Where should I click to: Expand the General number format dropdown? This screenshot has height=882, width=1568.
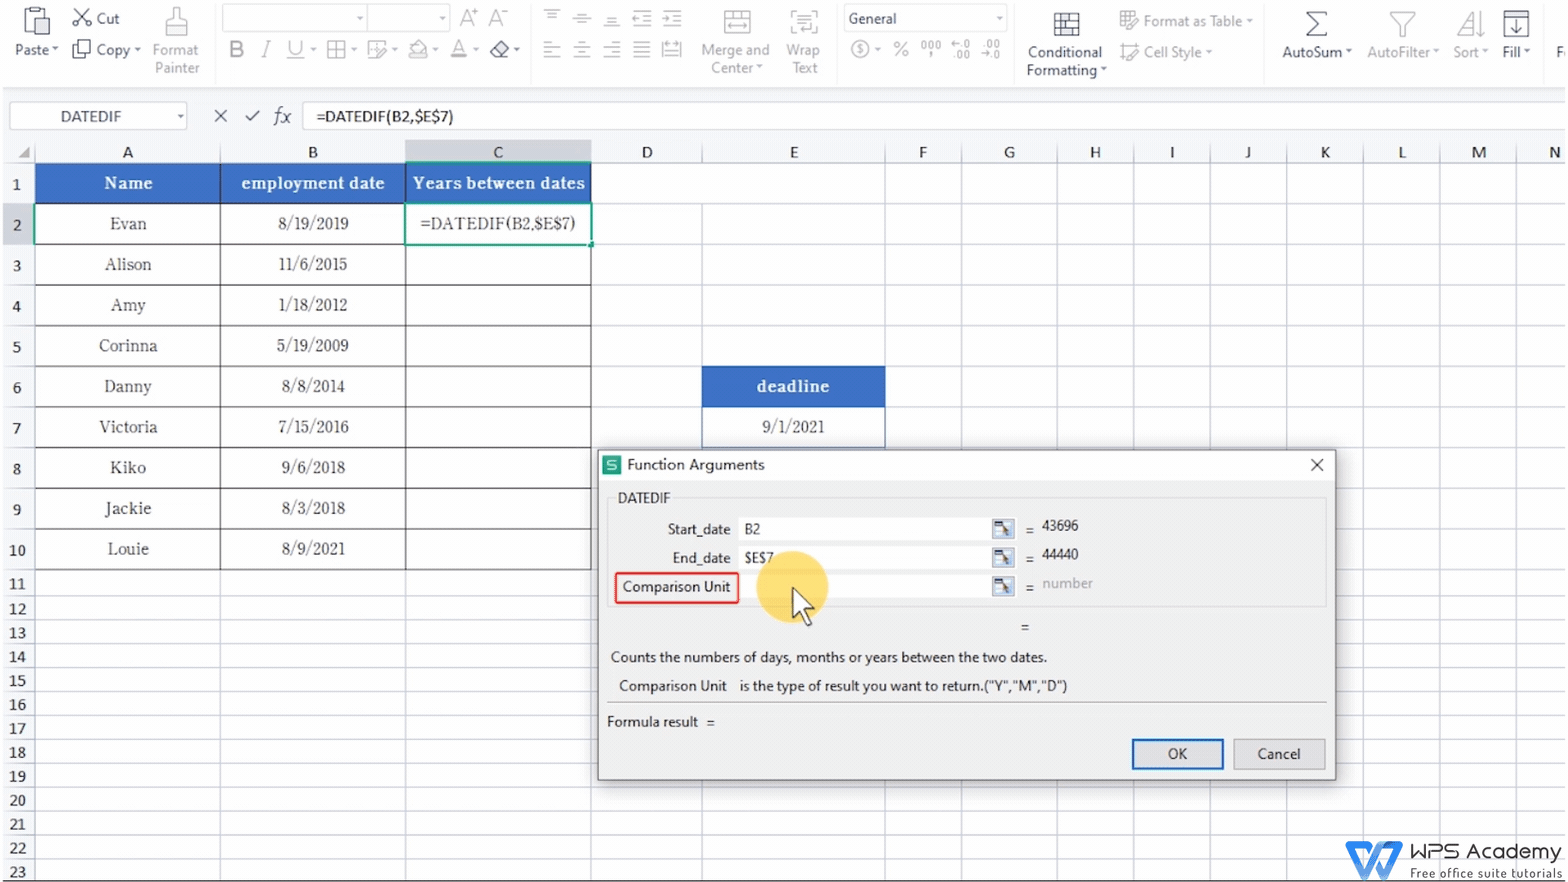[998, 19]
